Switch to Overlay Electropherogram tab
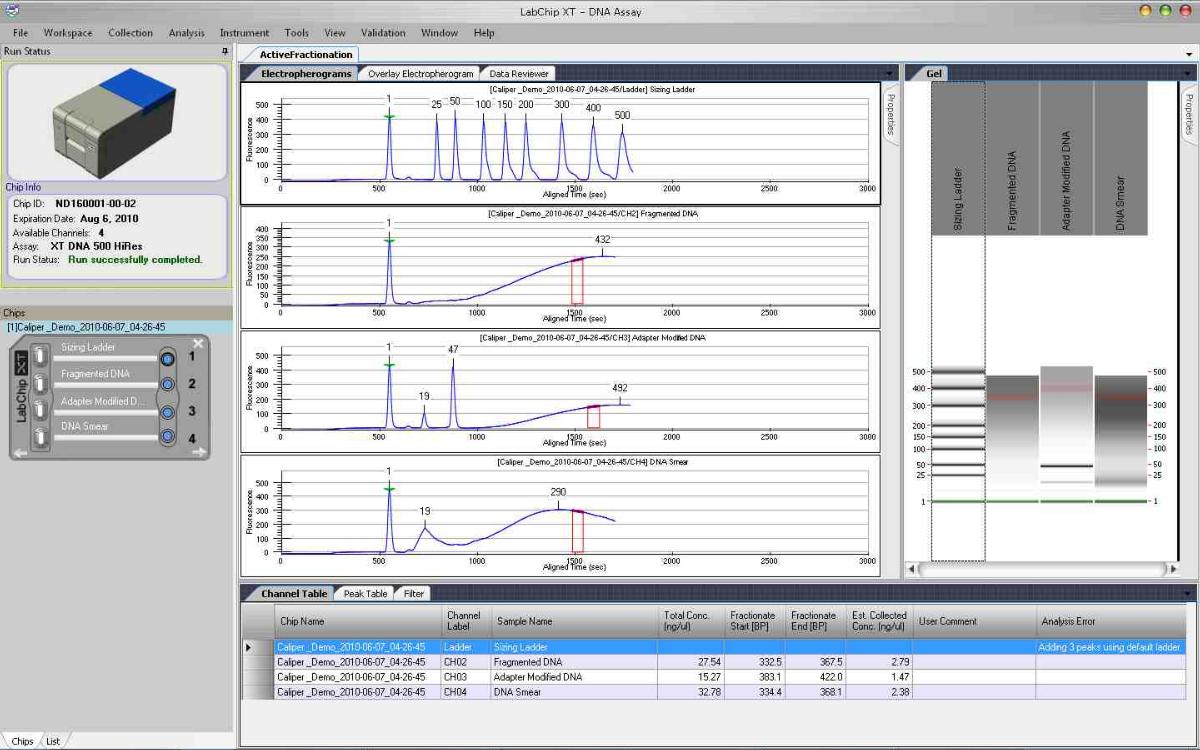1200x750 pixels. point(420,74)
